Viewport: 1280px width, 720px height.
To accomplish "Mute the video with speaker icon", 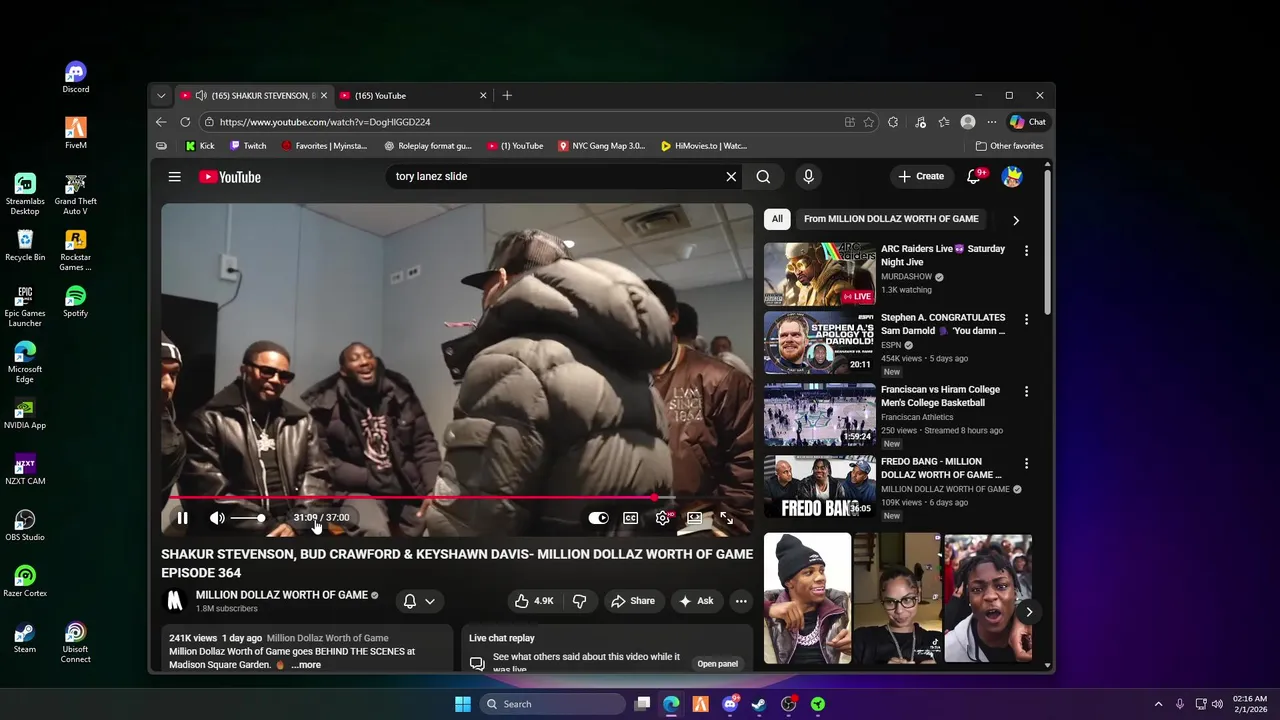I will pyautogui.click(x=217, y=518).
